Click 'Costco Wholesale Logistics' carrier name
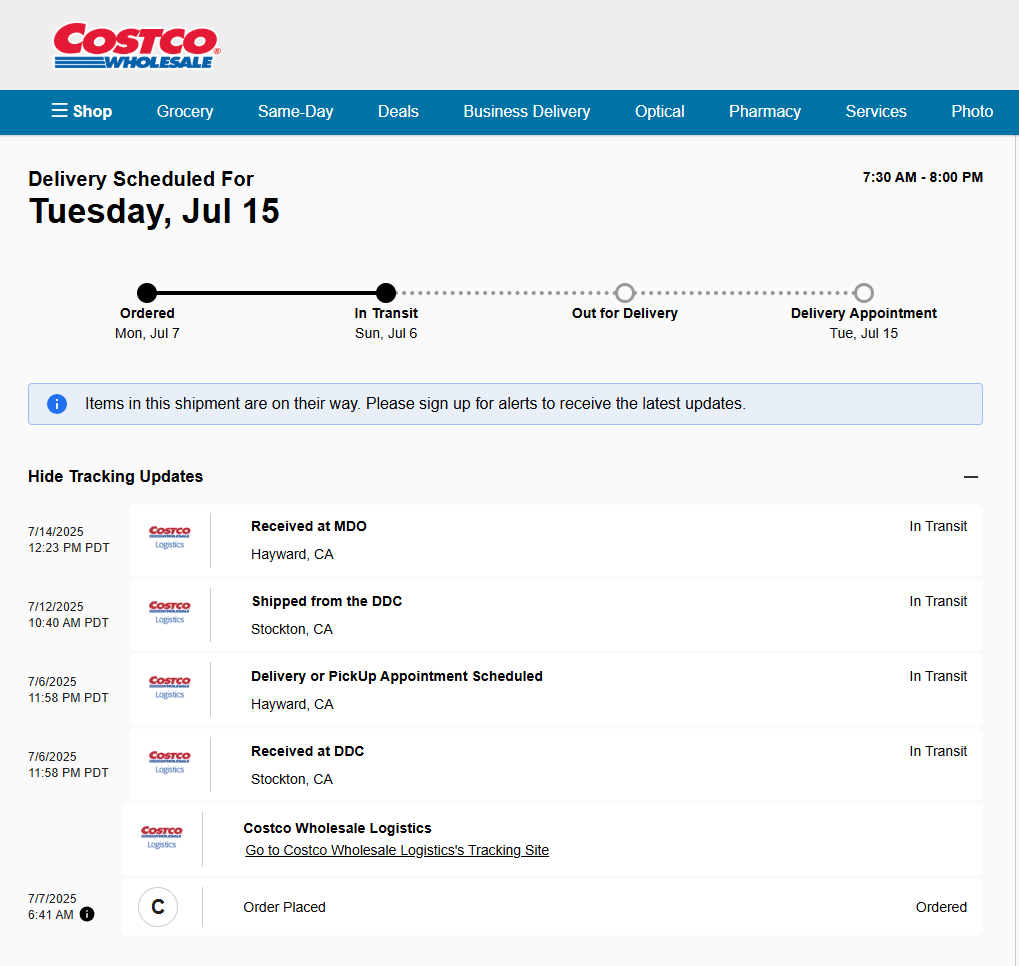 [x=337, y=828]
